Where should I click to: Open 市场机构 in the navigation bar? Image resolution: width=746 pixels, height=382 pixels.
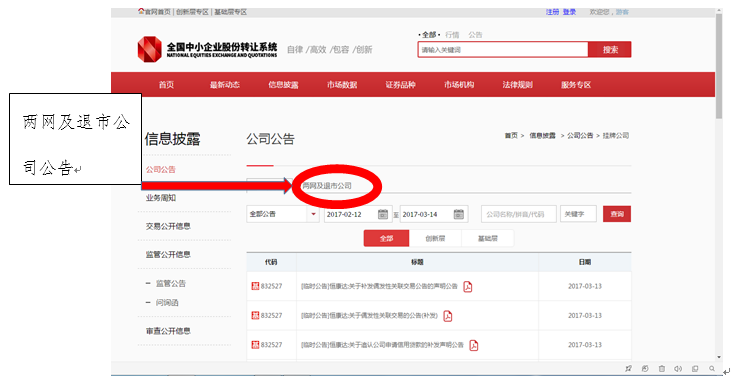(459, 85)
